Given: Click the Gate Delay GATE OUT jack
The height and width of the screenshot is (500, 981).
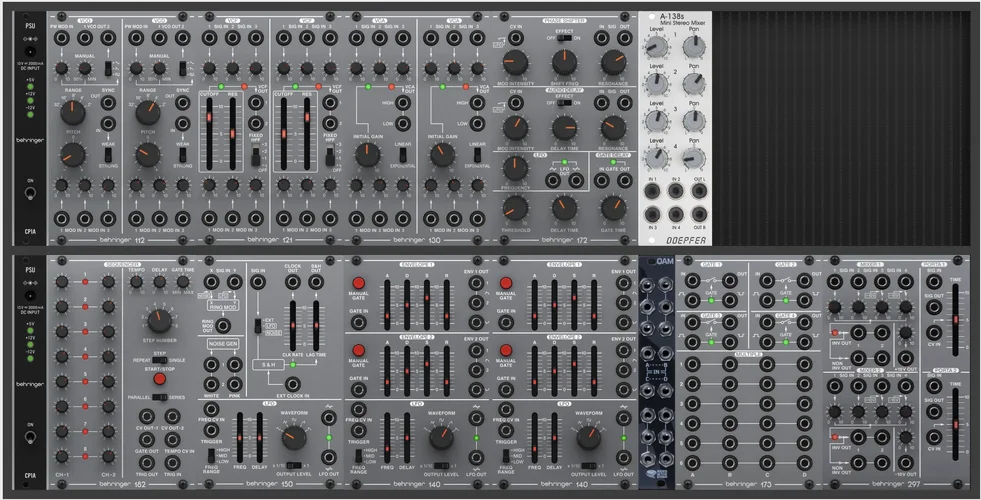Looking at the screenshot, I should pos(624,181).
